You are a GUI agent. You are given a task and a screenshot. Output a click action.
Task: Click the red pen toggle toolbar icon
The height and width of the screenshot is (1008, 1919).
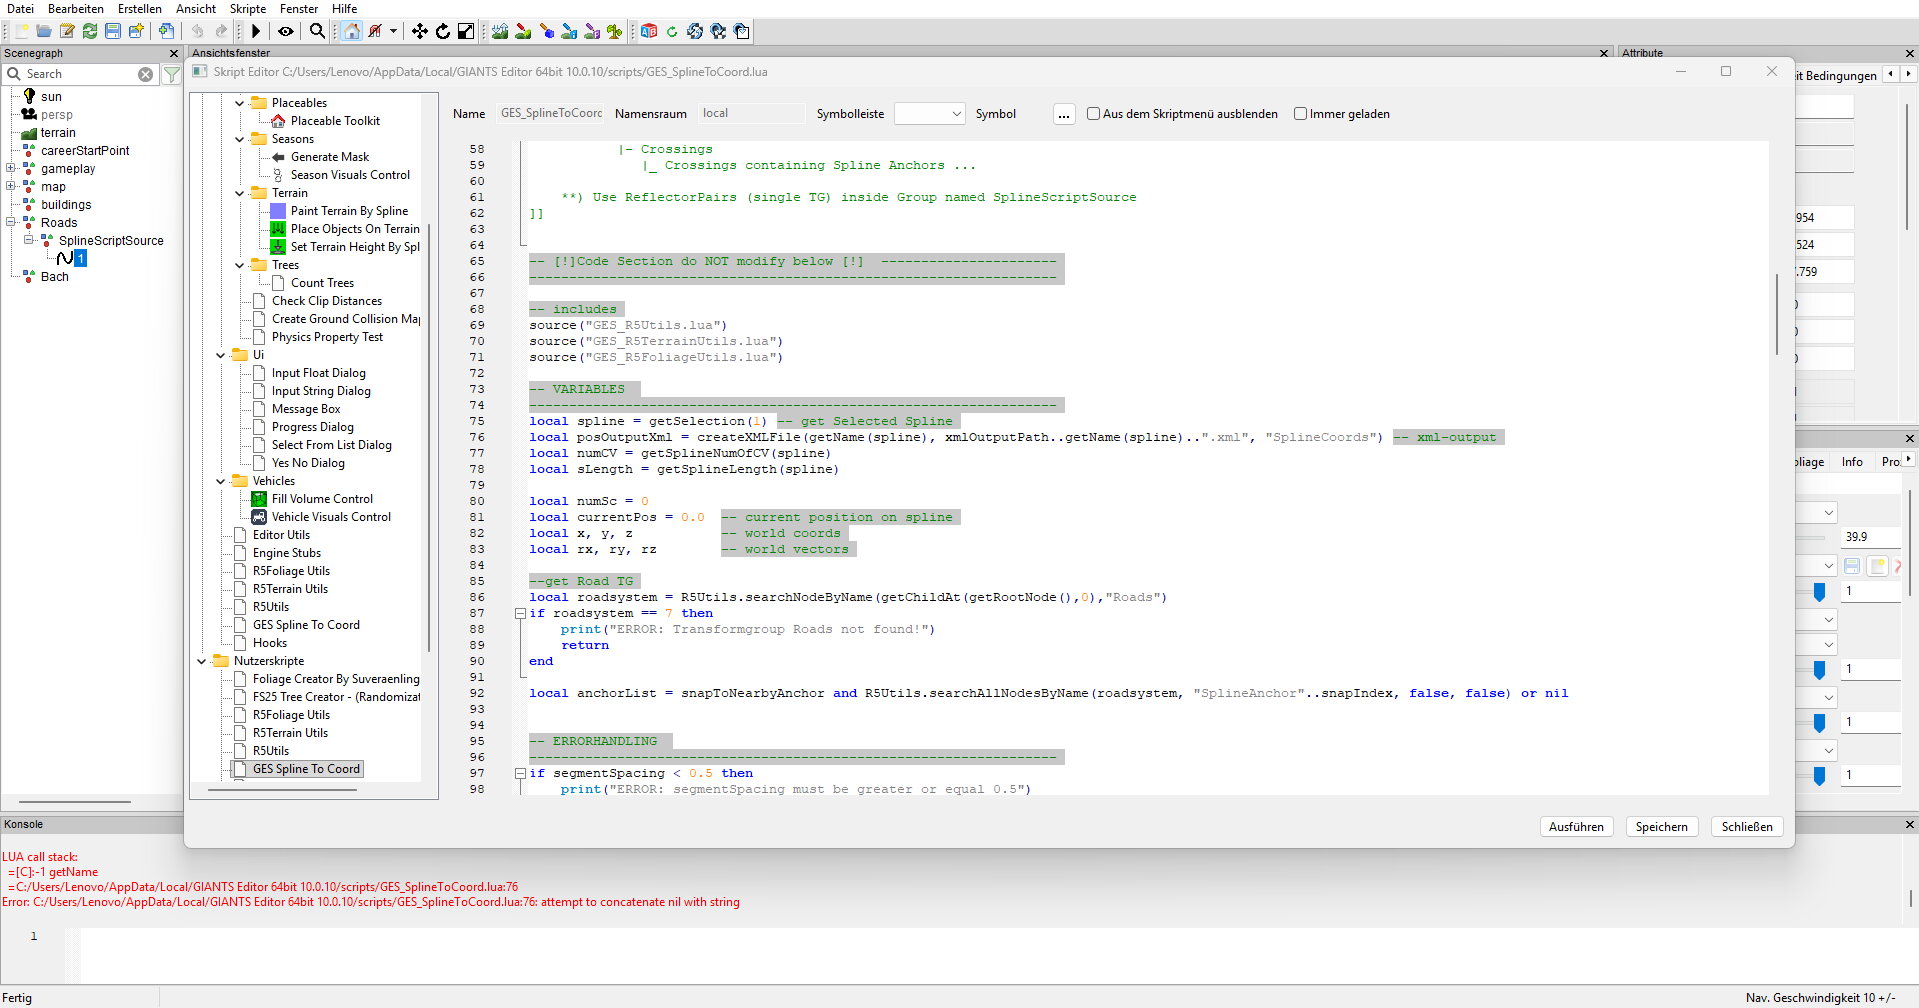point(375,31)
